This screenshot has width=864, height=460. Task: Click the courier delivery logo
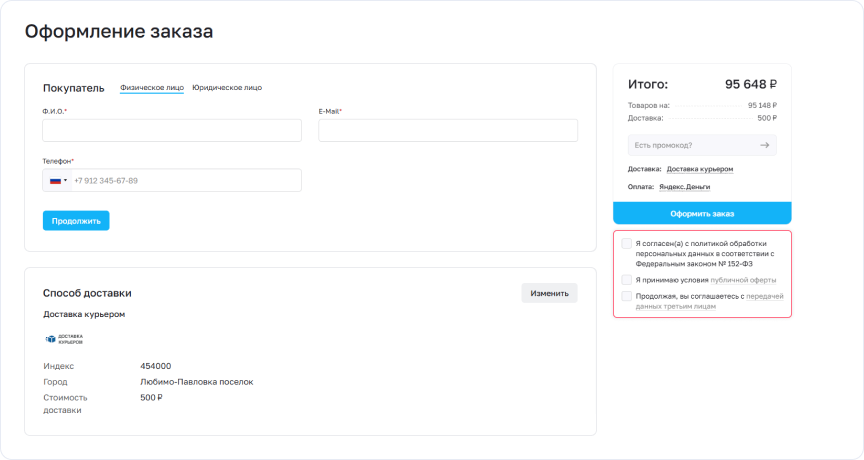pyautogui.click(x=64, y=339)
